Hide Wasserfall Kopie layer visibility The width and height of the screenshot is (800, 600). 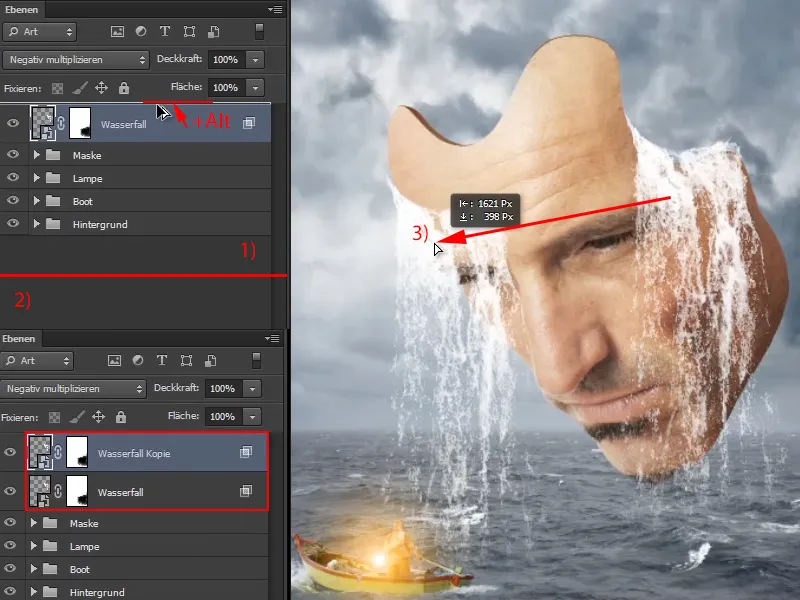(x=10, y=452)
